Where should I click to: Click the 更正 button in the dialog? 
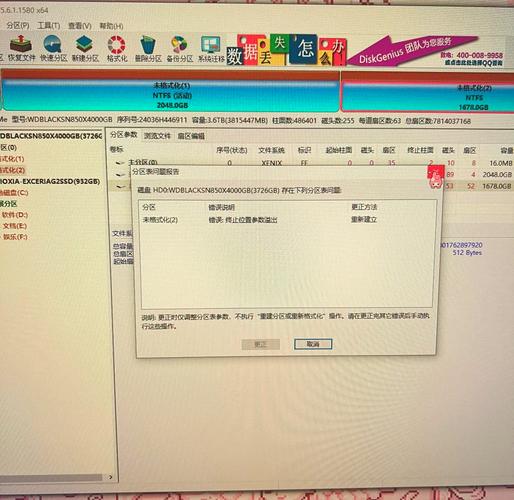pos(260,344)
